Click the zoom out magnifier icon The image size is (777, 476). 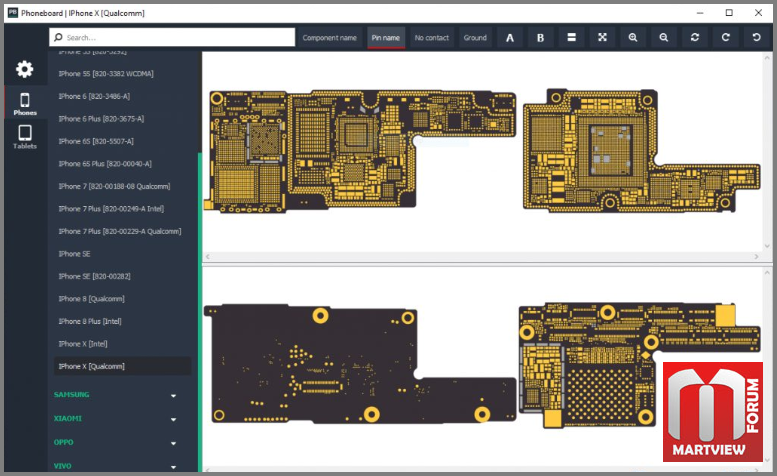[664, 38]
